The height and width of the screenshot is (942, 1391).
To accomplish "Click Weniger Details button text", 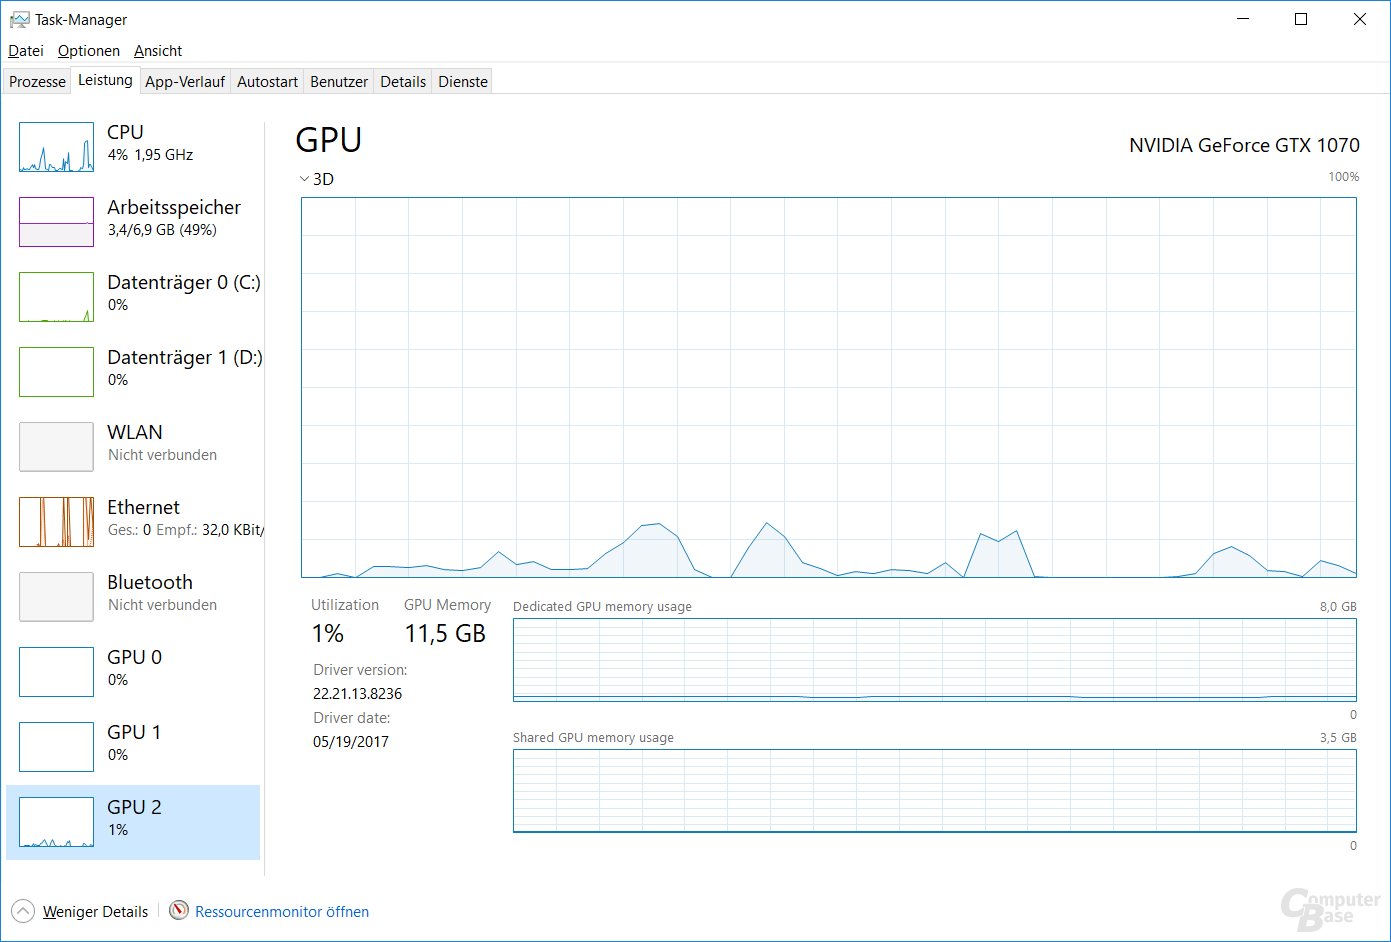I will click(95, 912).
